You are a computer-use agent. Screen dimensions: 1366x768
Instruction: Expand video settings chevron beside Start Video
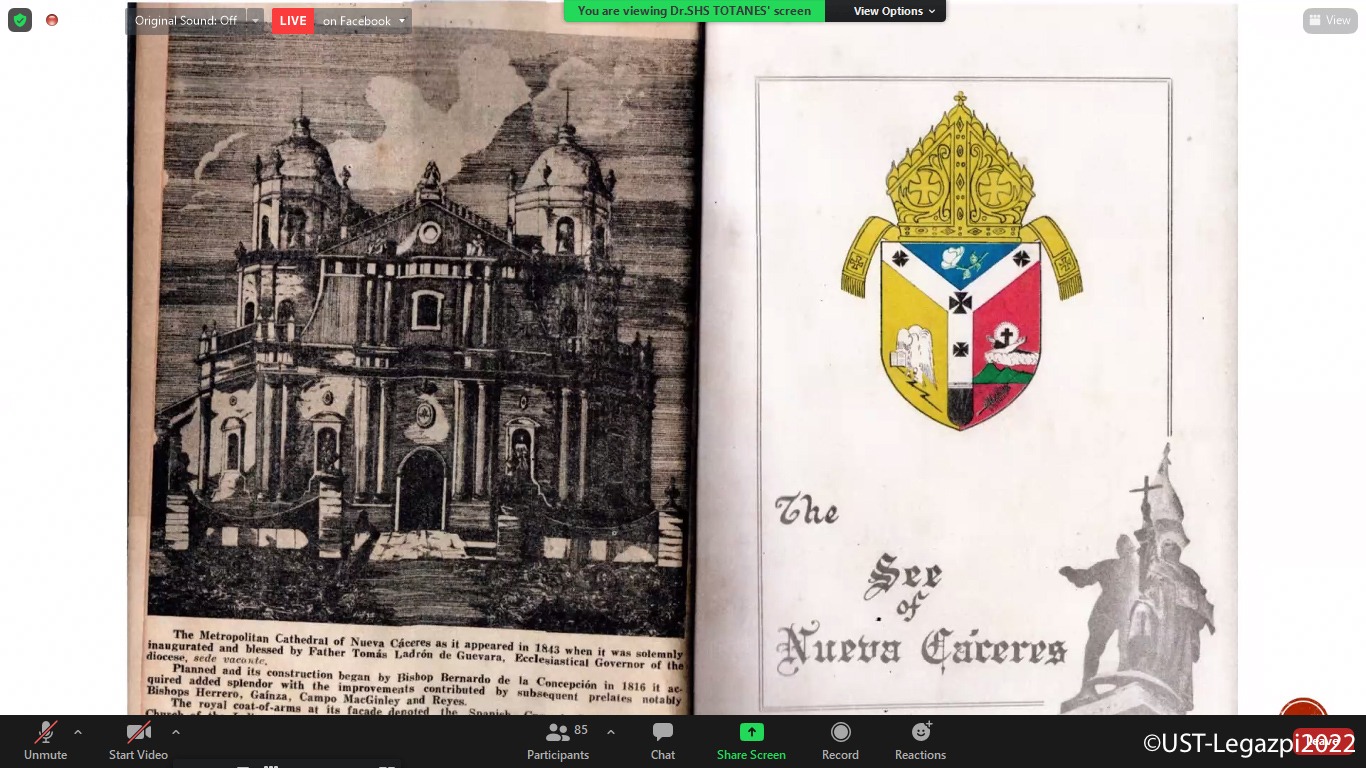tap(176, 732)
